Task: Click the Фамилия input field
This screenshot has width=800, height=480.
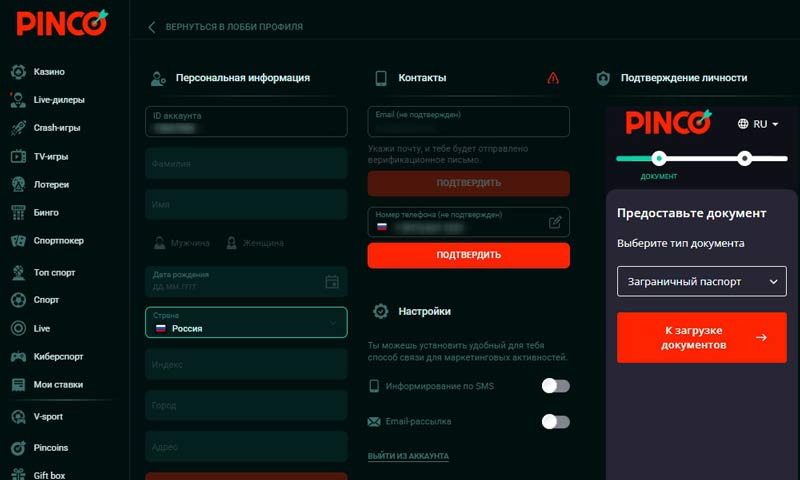Action: point(246,163)
